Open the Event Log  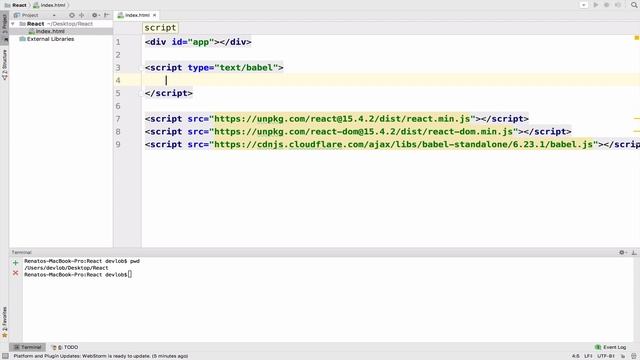click(611, 347)
